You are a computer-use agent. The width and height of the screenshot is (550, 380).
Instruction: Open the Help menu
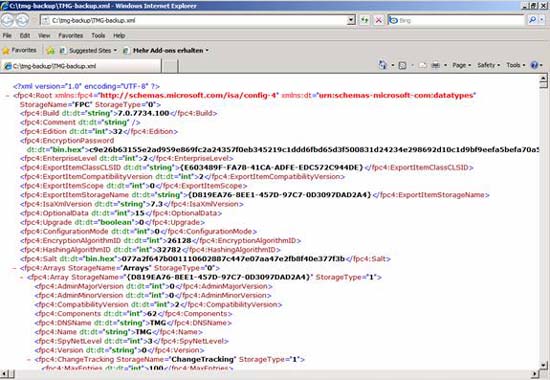click(119, 35)
